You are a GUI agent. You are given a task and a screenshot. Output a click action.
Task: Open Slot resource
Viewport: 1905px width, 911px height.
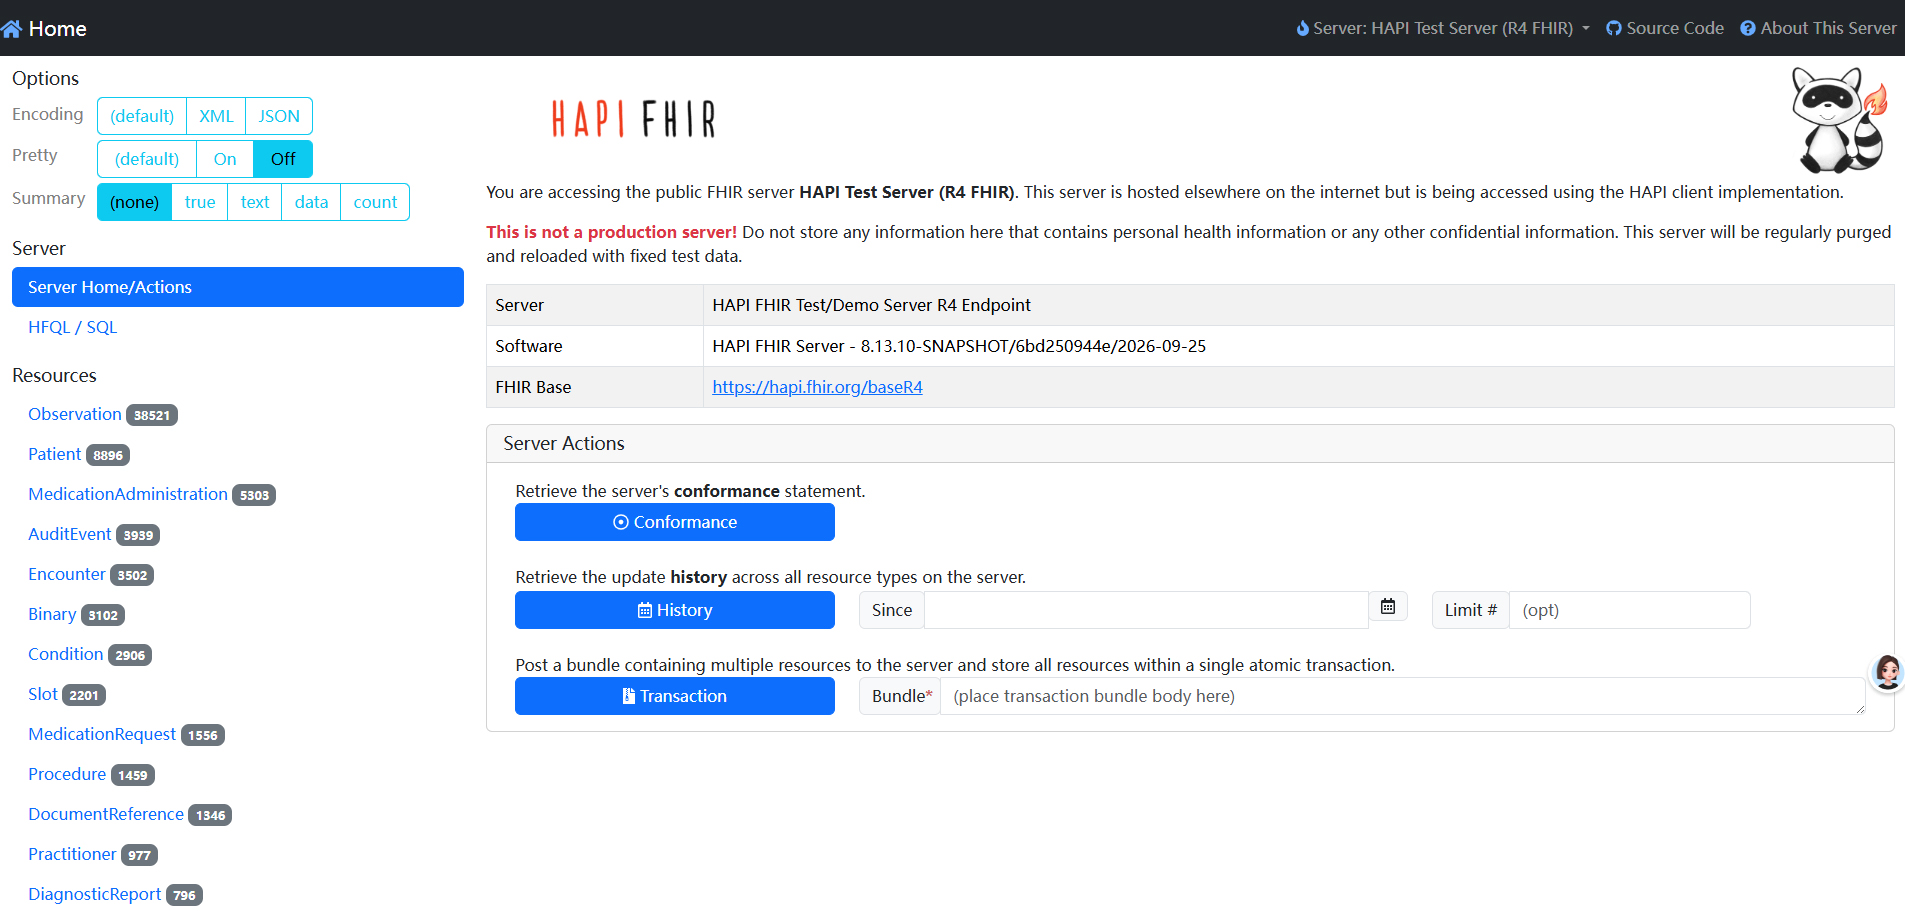tap(43, 694)
